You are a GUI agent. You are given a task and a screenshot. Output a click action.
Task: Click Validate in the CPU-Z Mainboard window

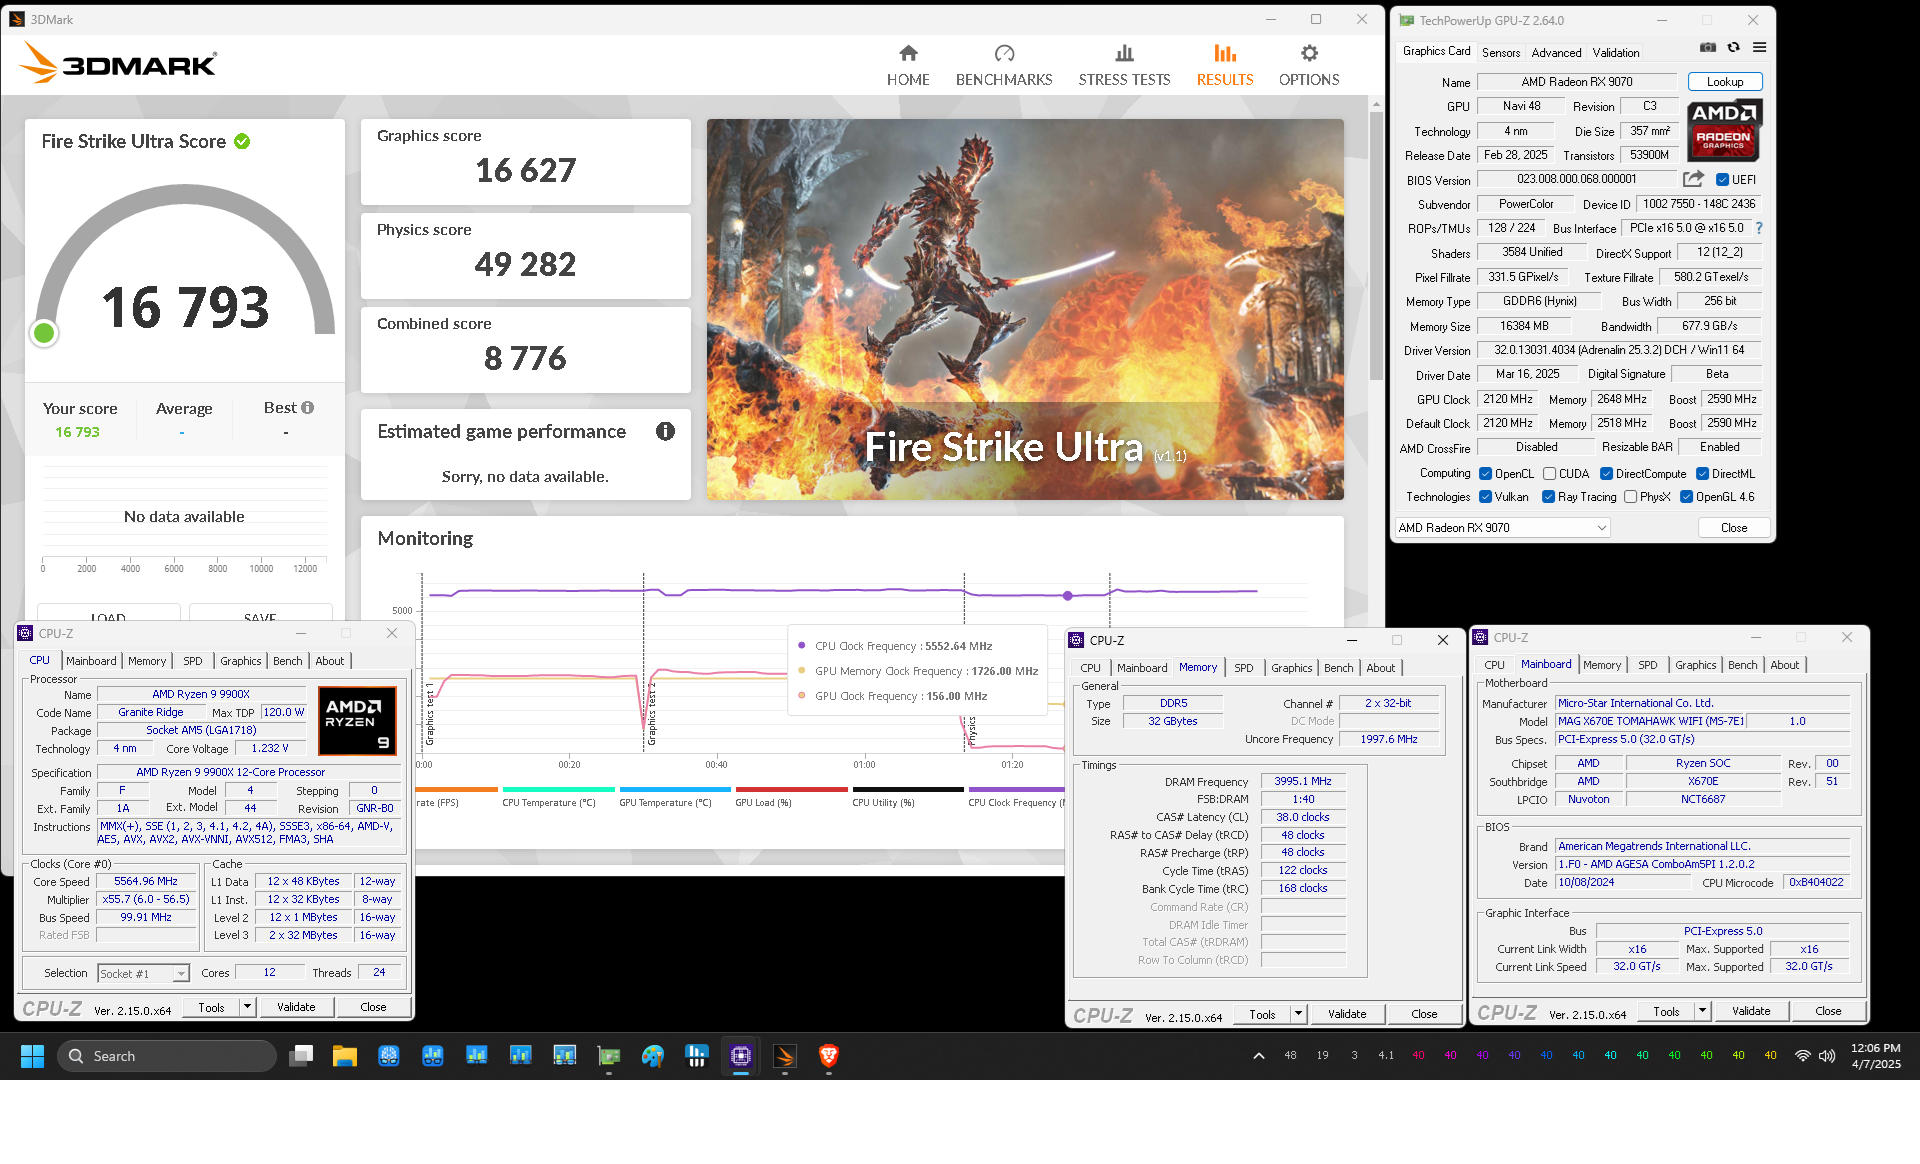tap(1751, 1011)
